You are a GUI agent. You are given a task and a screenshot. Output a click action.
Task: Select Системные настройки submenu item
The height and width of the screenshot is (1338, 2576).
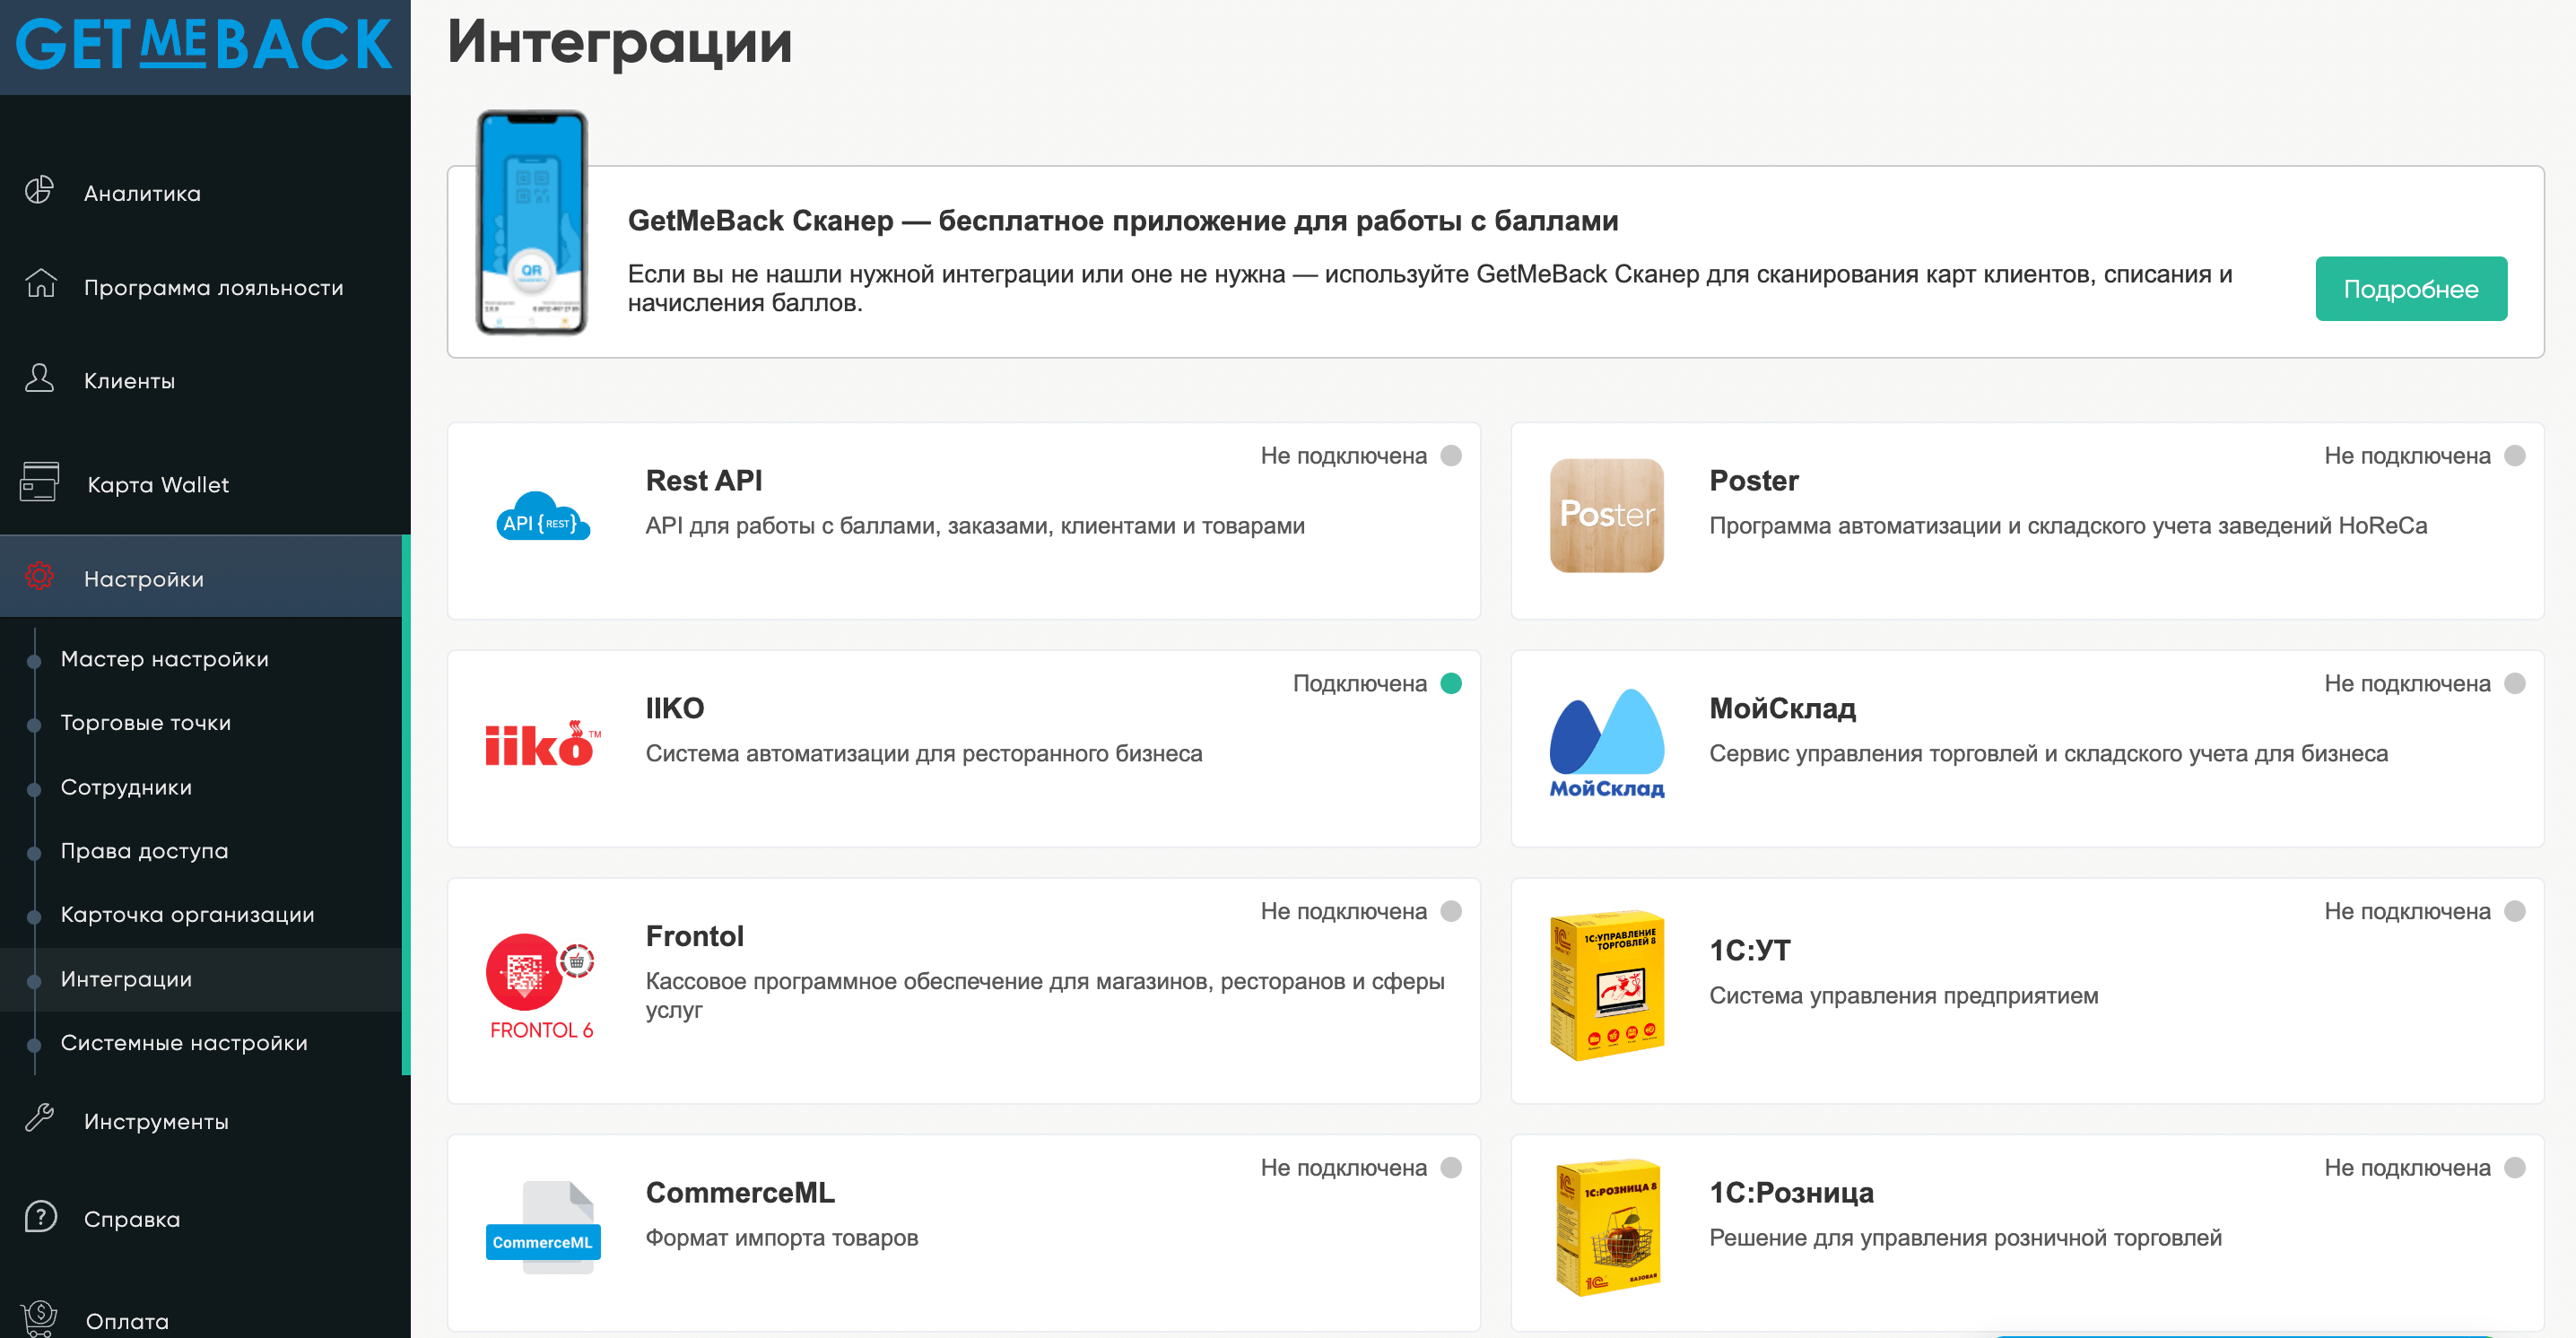click(184, 1043)
